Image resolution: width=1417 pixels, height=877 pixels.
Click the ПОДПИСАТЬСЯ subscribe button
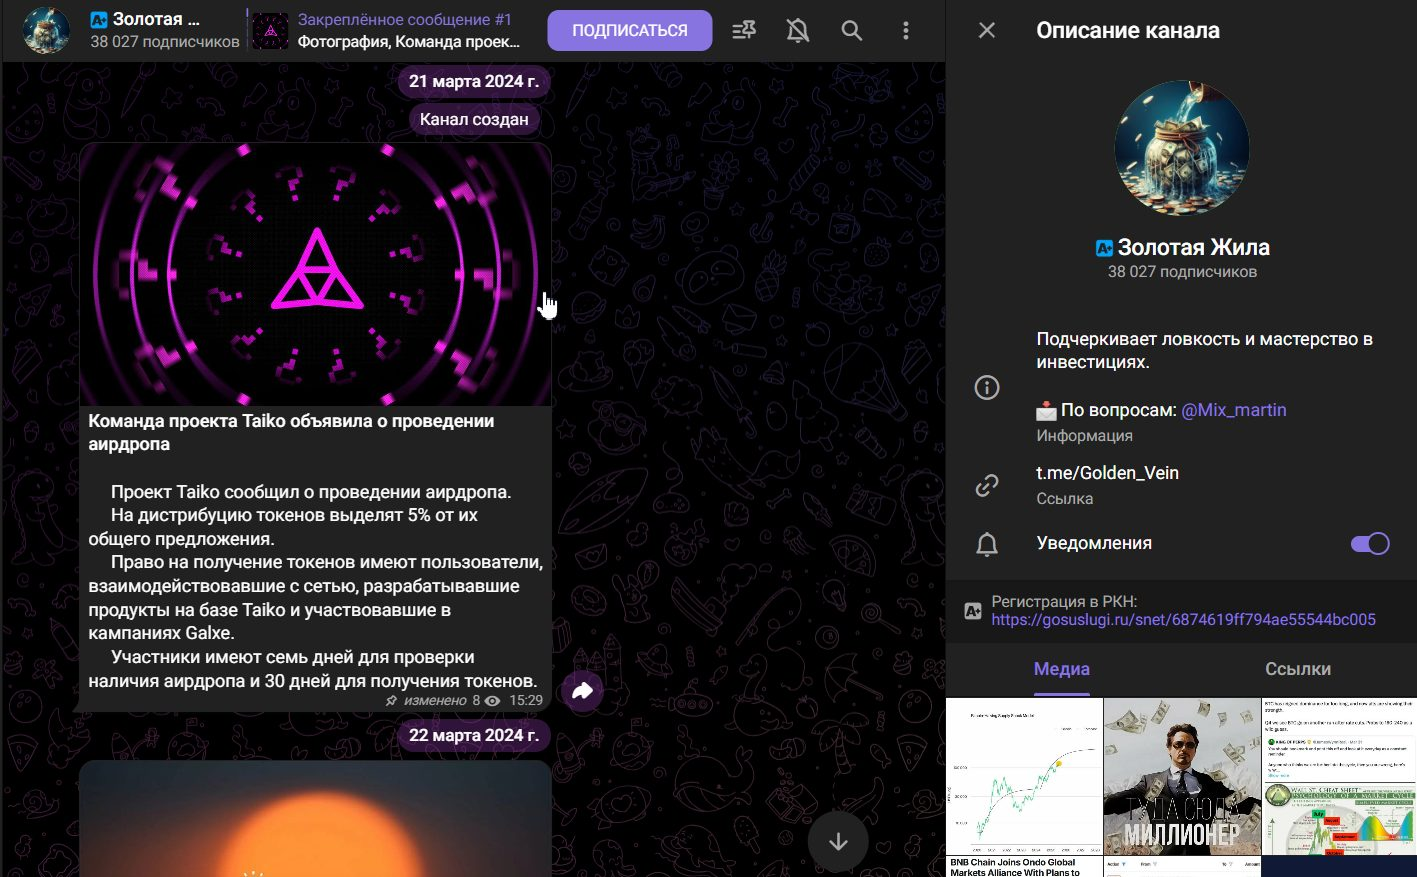click(630, 31)
